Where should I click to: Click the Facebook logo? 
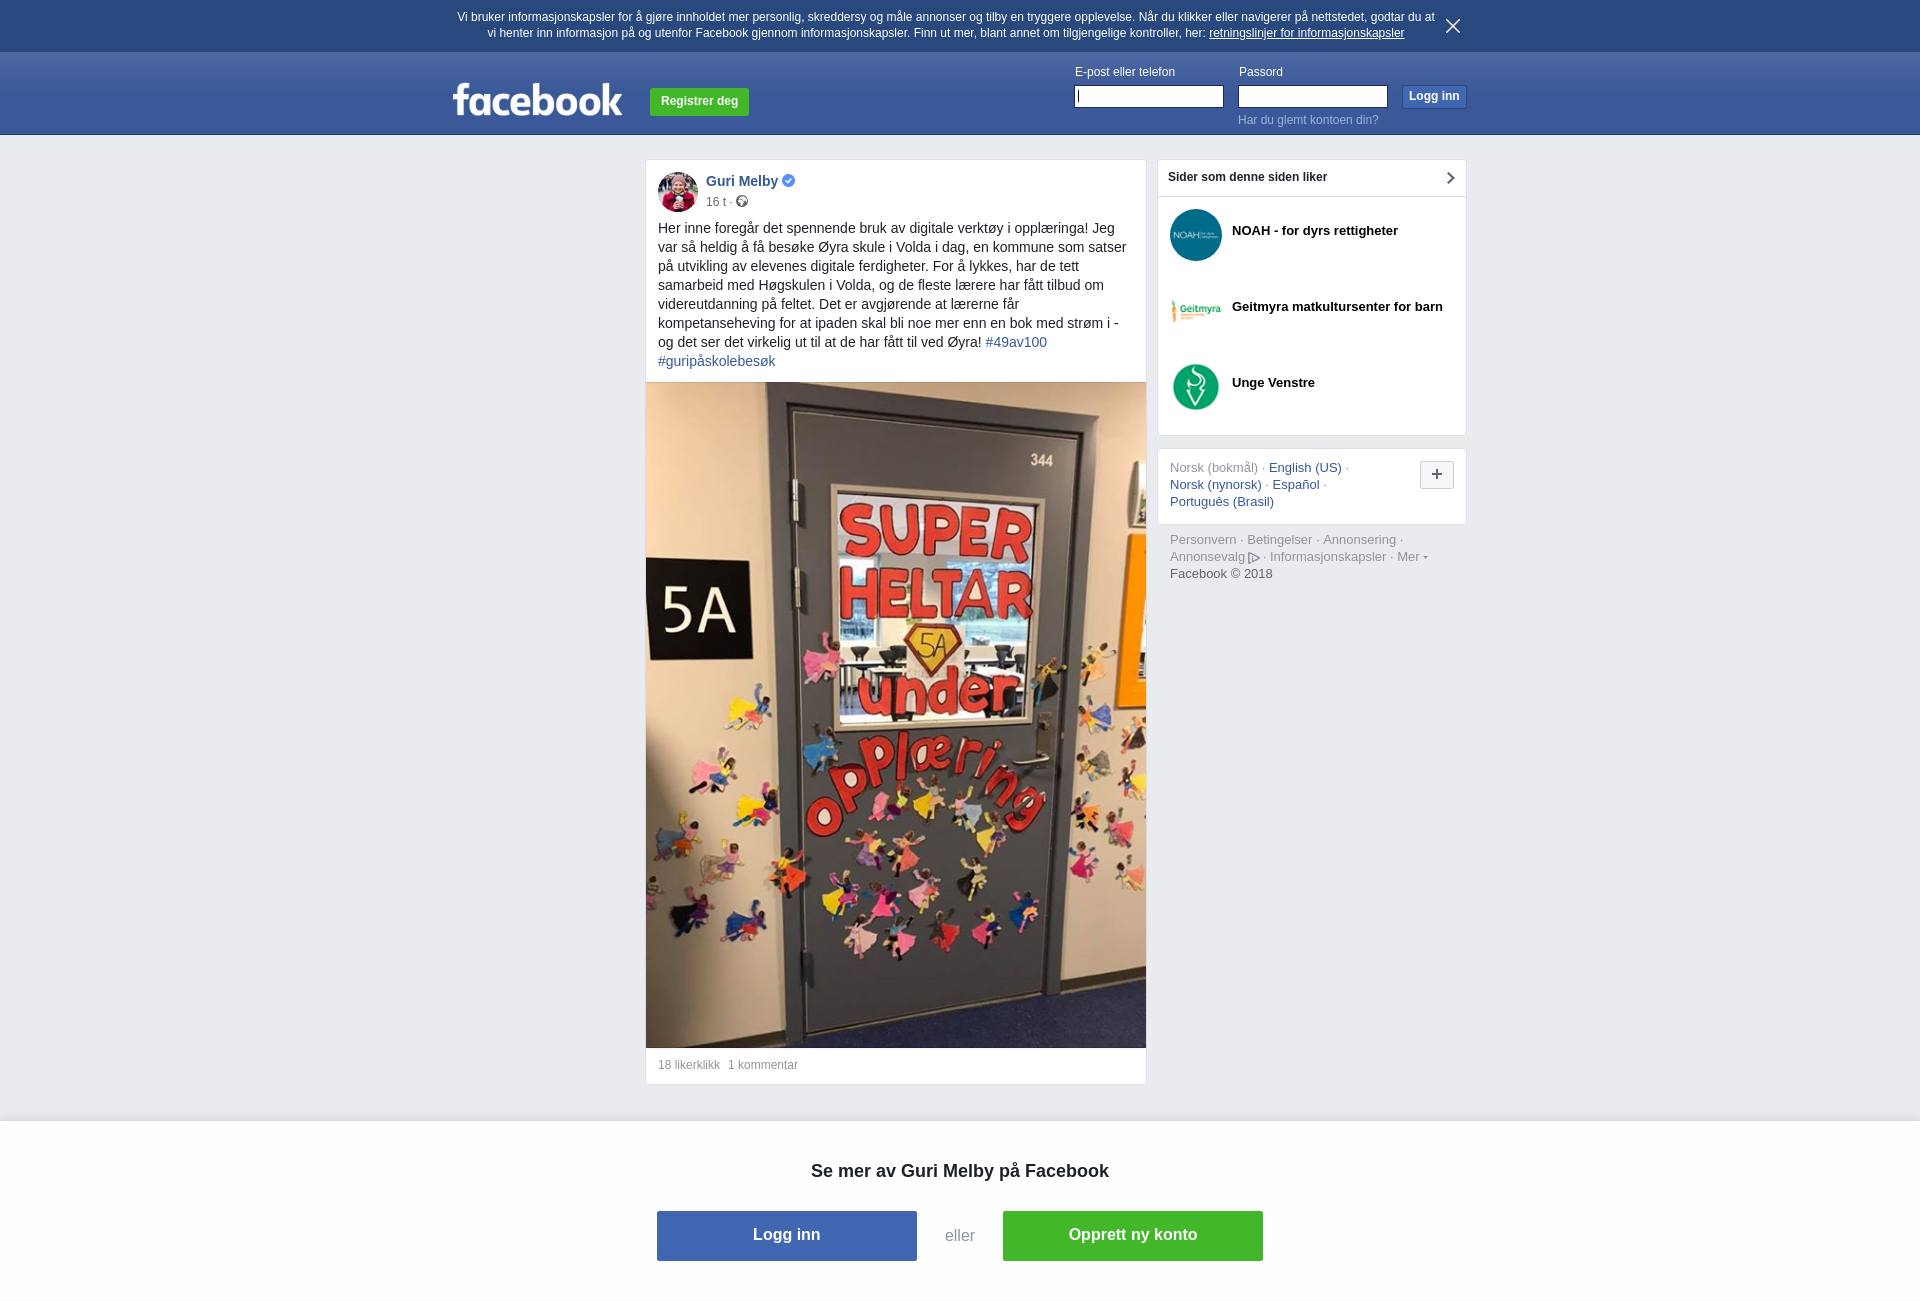pos(537,100)
